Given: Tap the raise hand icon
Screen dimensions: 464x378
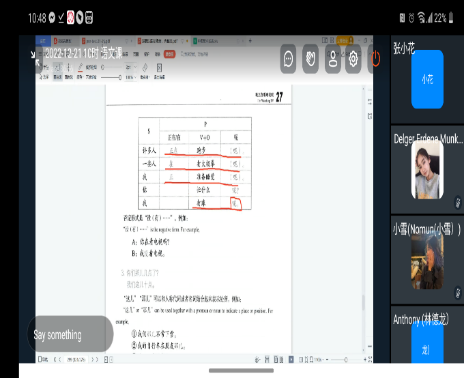Looking at the screenshot, I should click(310, 59).
